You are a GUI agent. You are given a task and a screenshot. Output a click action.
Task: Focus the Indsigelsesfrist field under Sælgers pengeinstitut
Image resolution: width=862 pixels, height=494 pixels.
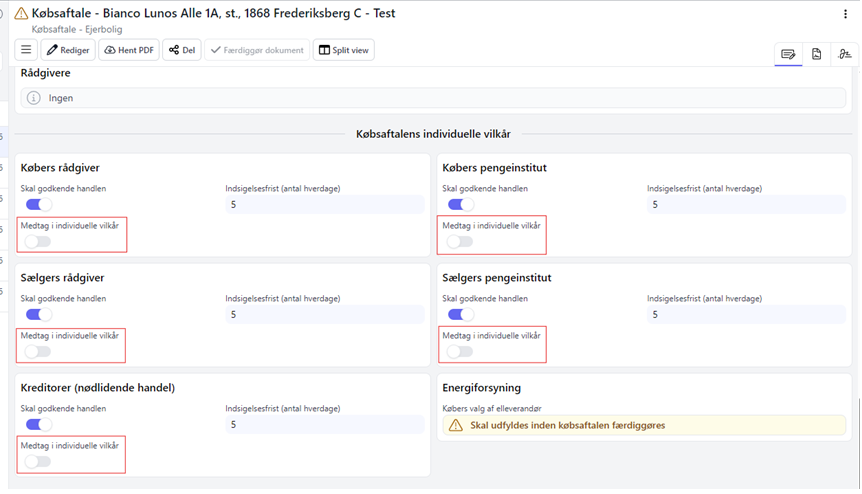(x=746, y=314)
